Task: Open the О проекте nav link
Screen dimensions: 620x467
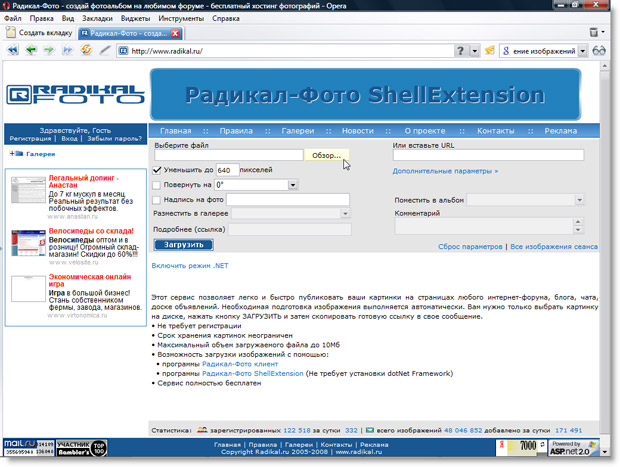Action: coord(425,131)
